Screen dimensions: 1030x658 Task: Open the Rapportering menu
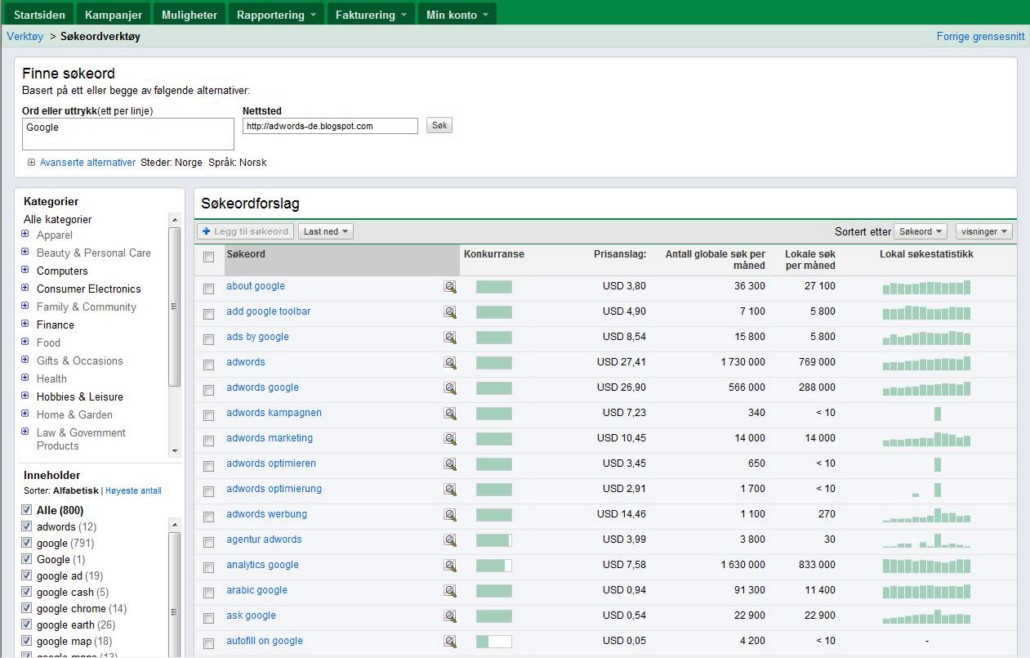276,14
